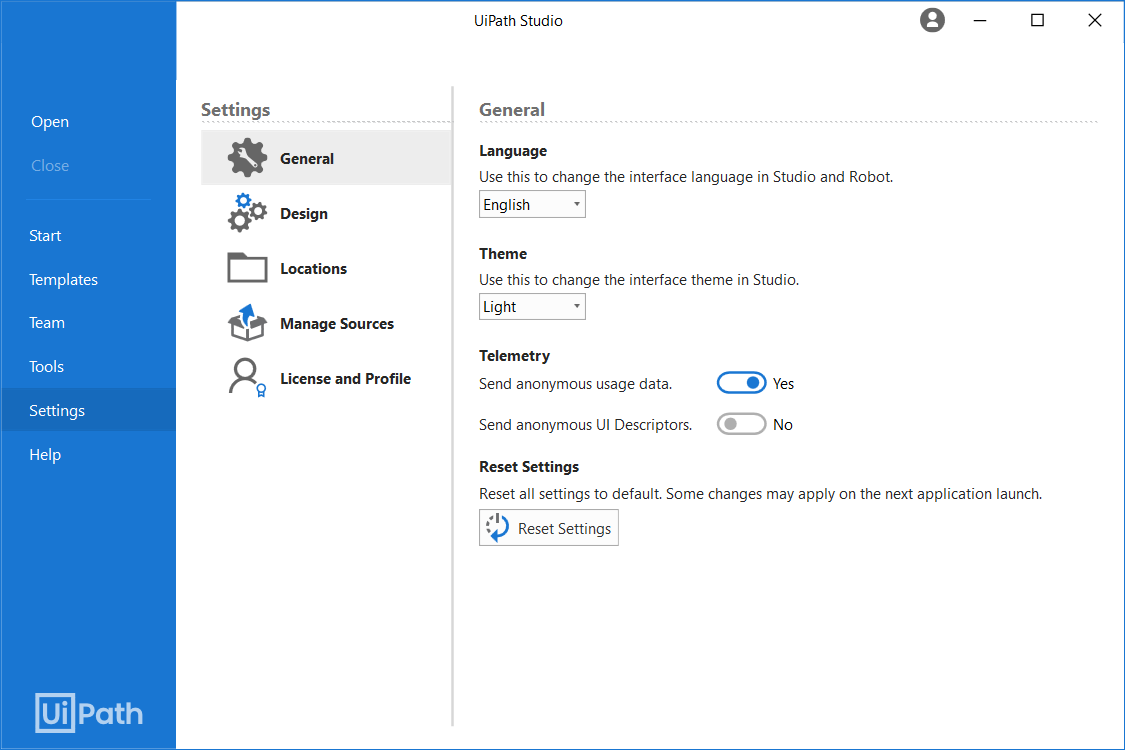Open Locations via the folder icon
Viewport: 1125px width, 750px height.
pyautogui.click(x=245, y=267)
